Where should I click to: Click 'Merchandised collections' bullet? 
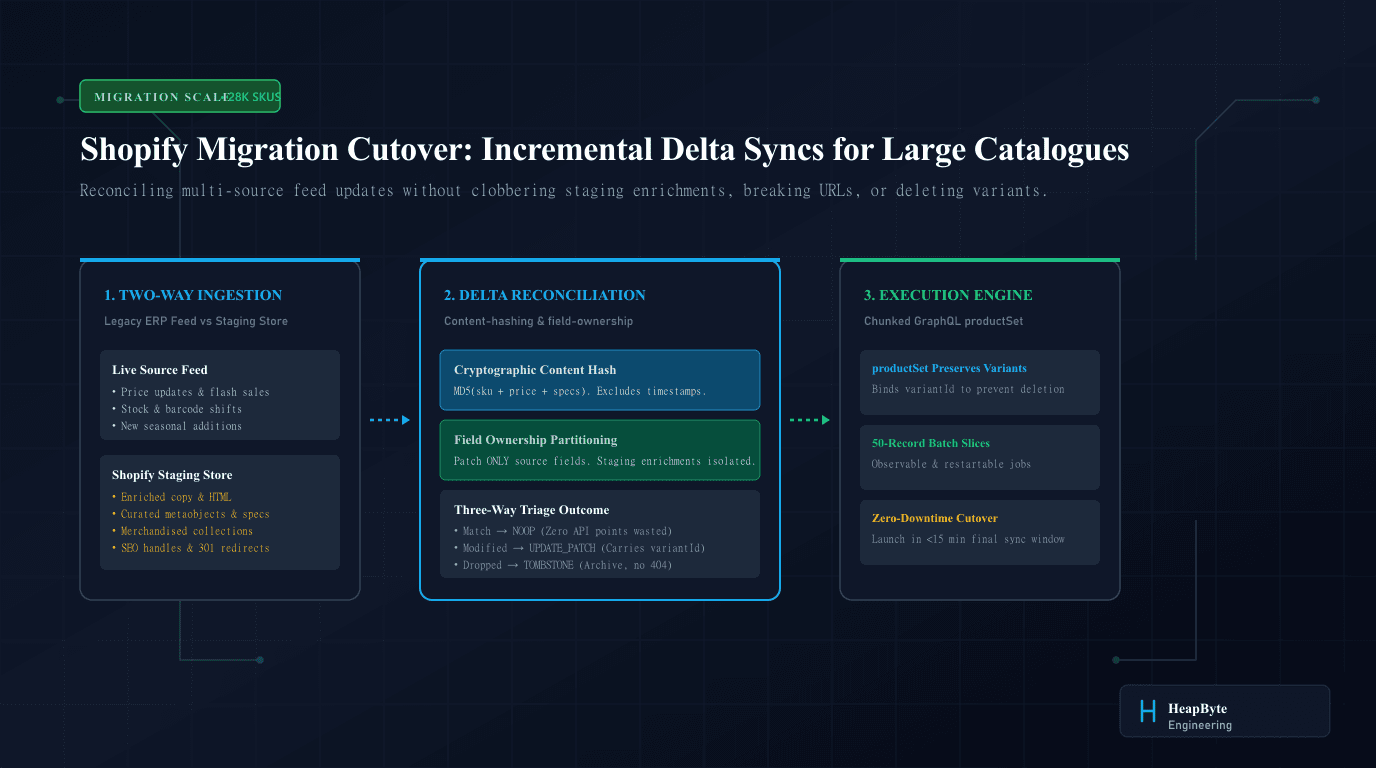[183, 531]
